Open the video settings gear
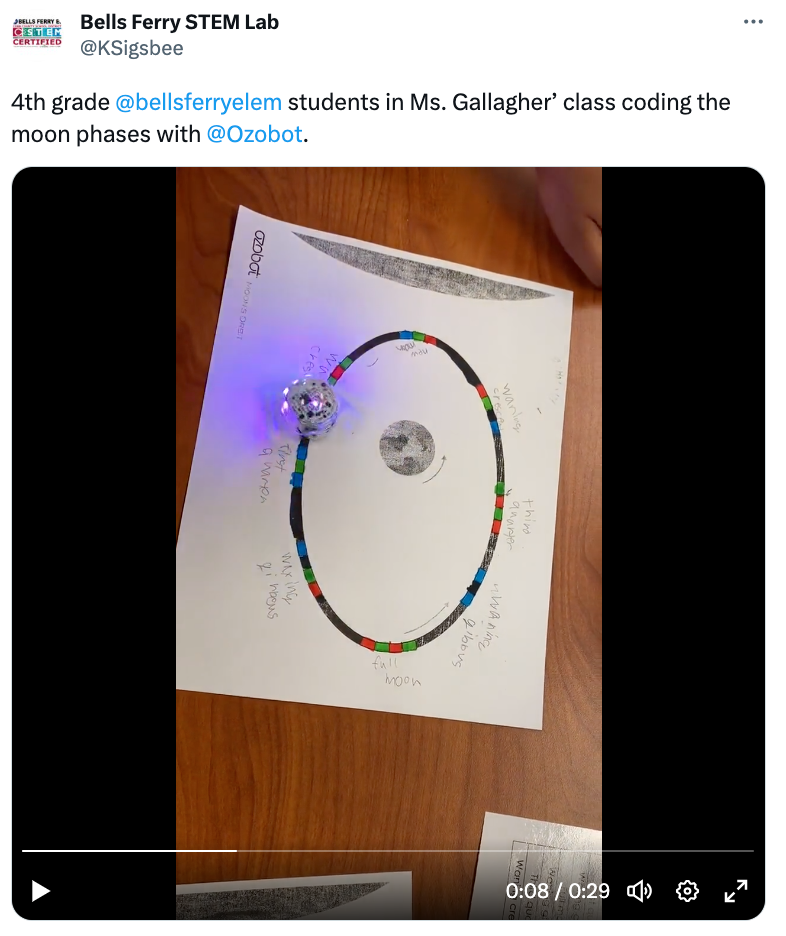Image resolution: width=786 pixels, height=936 pixels. (687, 891)
